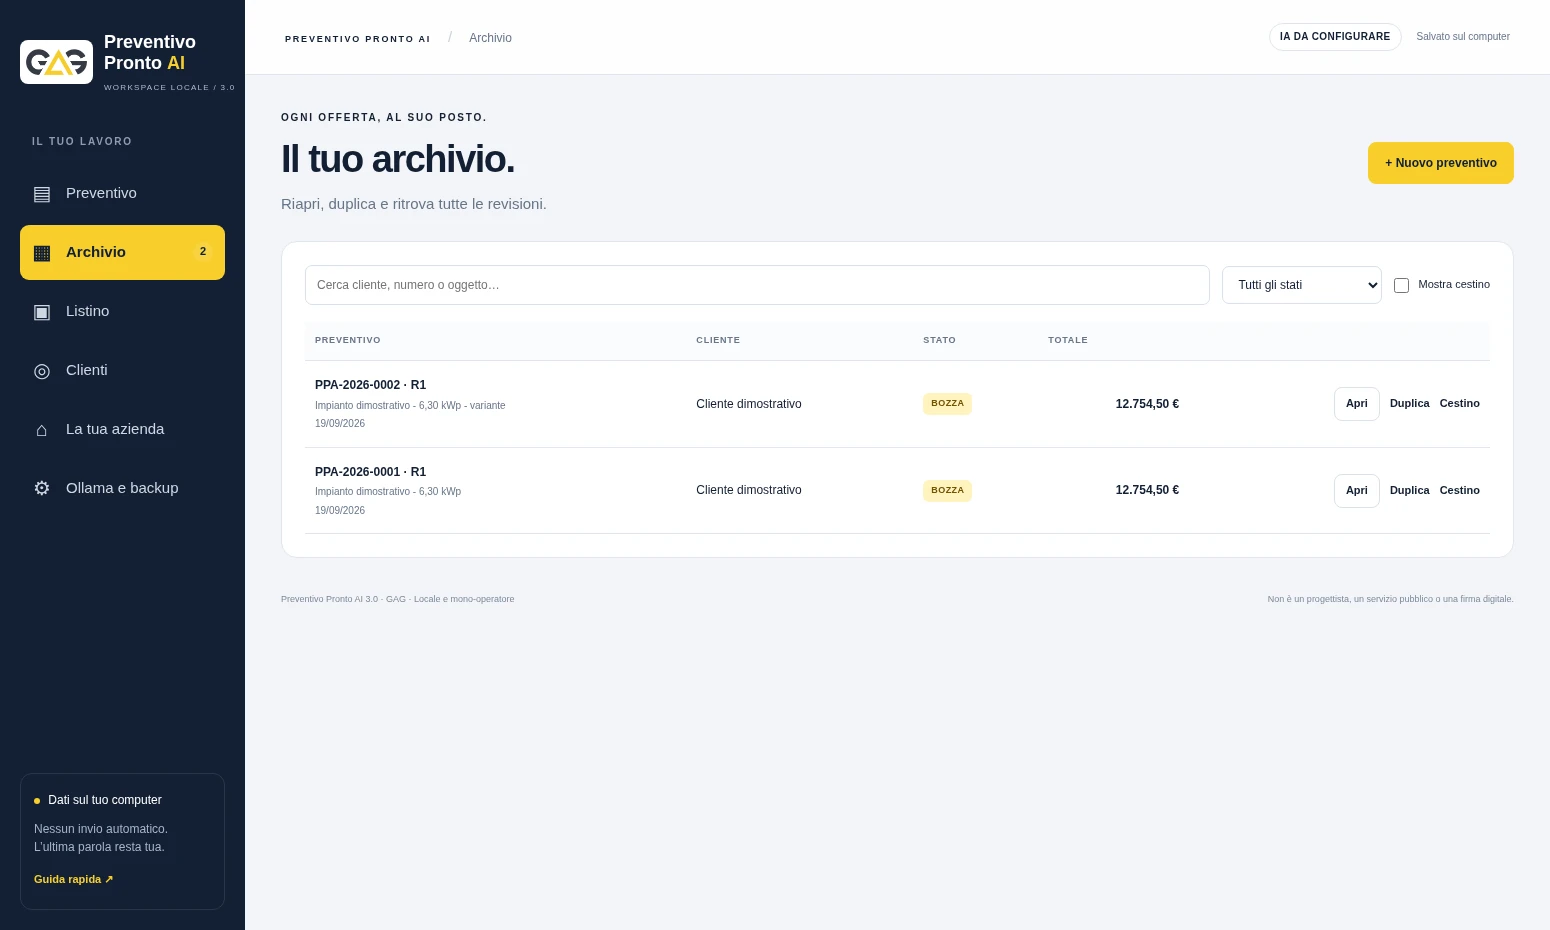Click the Archivio grid icon in sidebar
This screenshot has height=930, width=1550.
[42, 253]
